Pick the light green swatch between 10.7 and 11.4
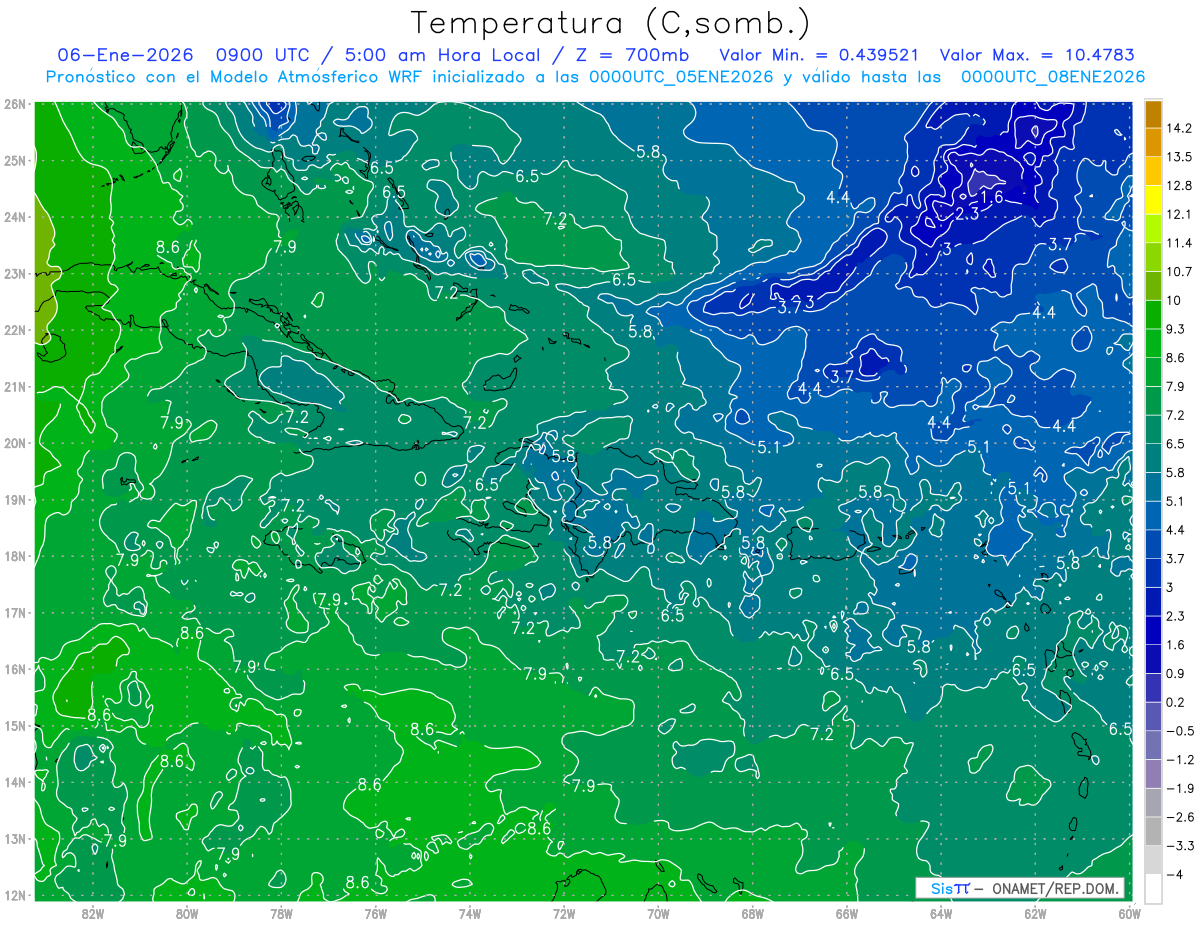The height and width of the screenshot is (927, 1200). click(1153, 257)
